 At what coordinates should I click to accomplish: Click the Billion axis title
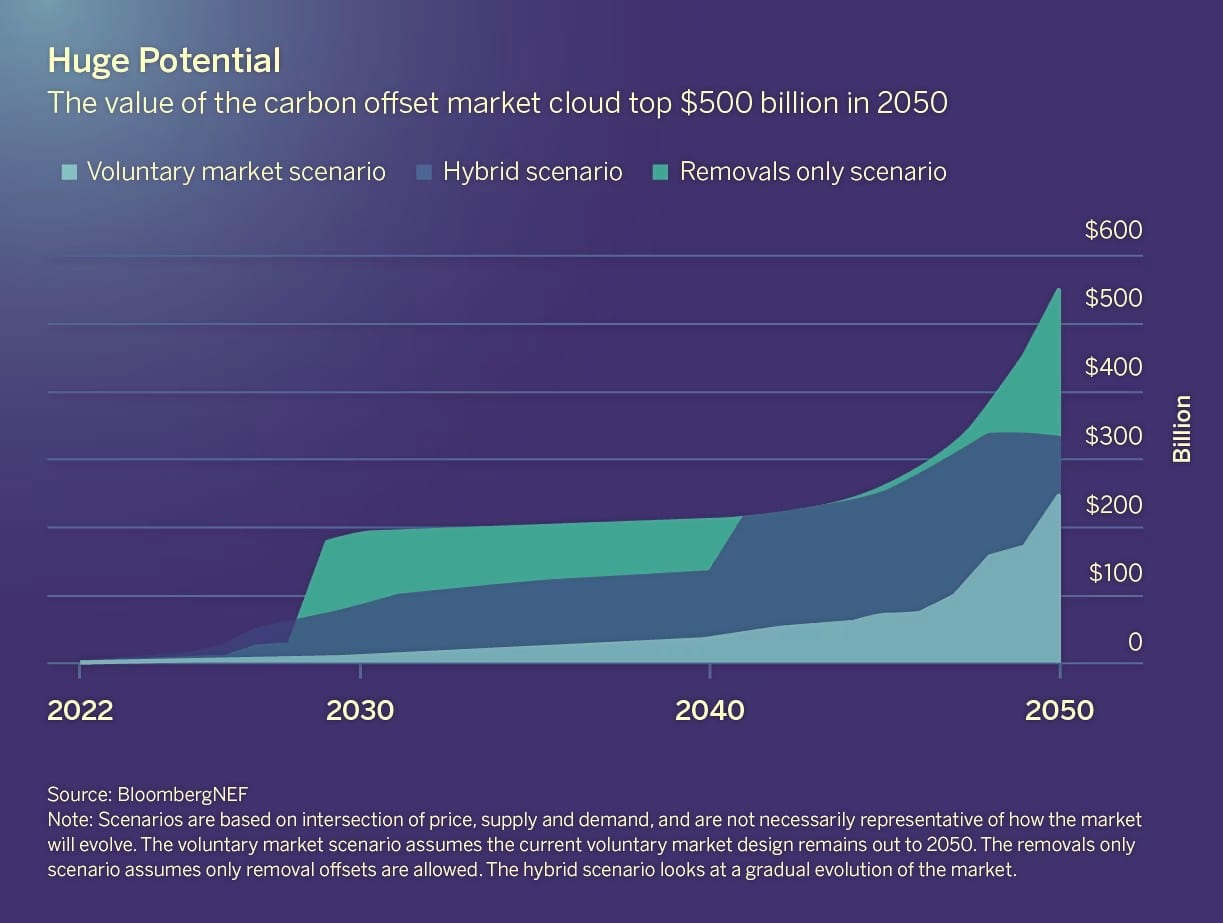[x=1182, y=429]
